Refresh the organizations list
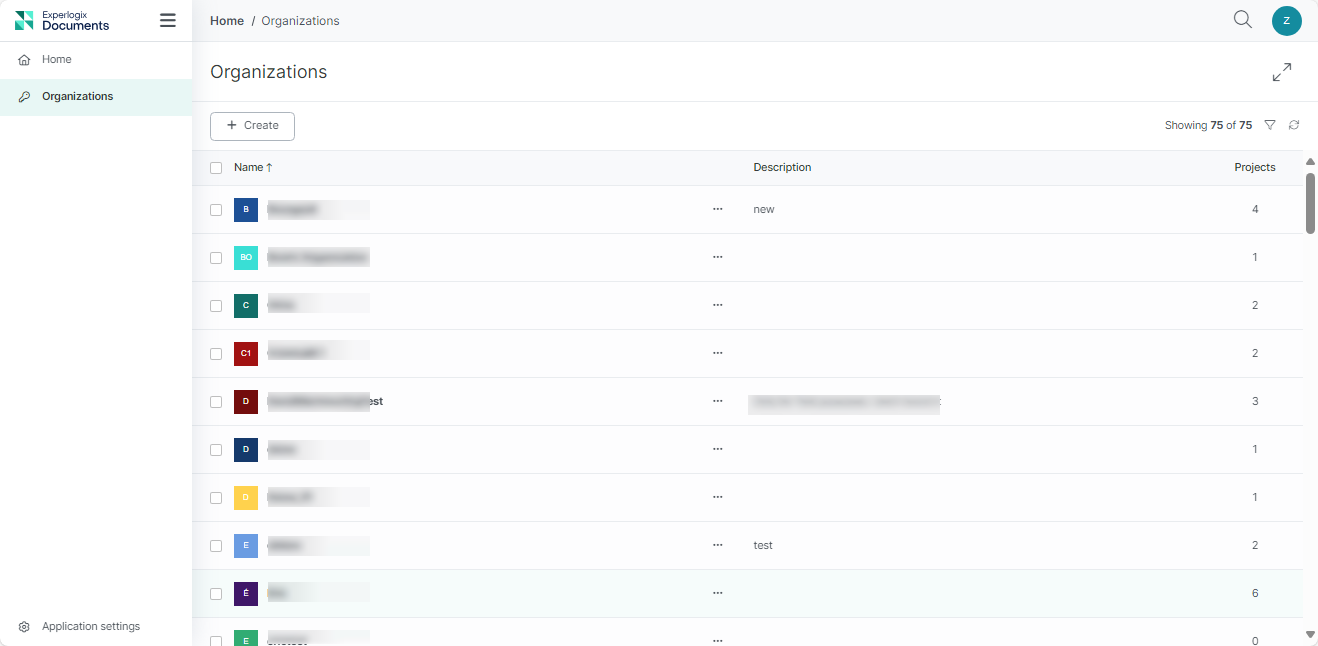This screenshot has width=1318, height=646. coord(1294,125)
